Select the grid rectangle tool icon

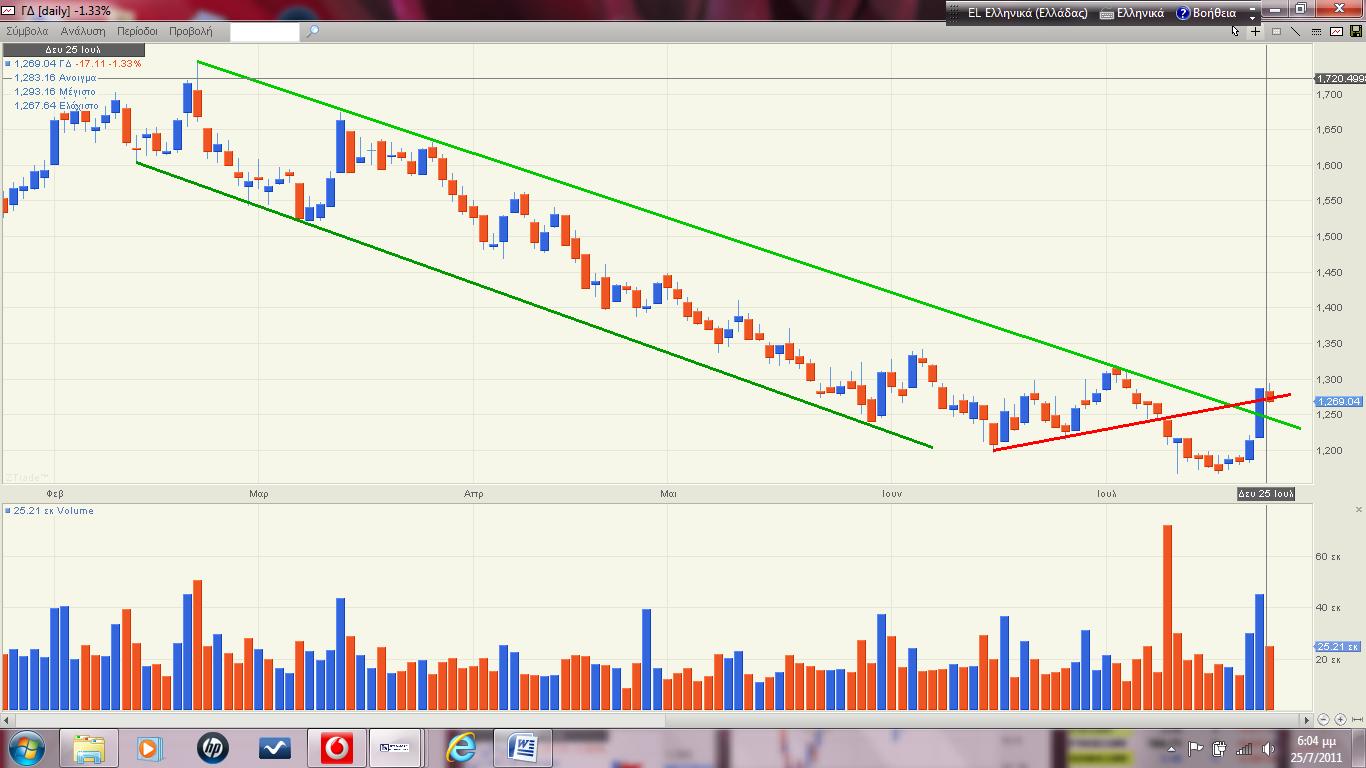point(1276,31)
